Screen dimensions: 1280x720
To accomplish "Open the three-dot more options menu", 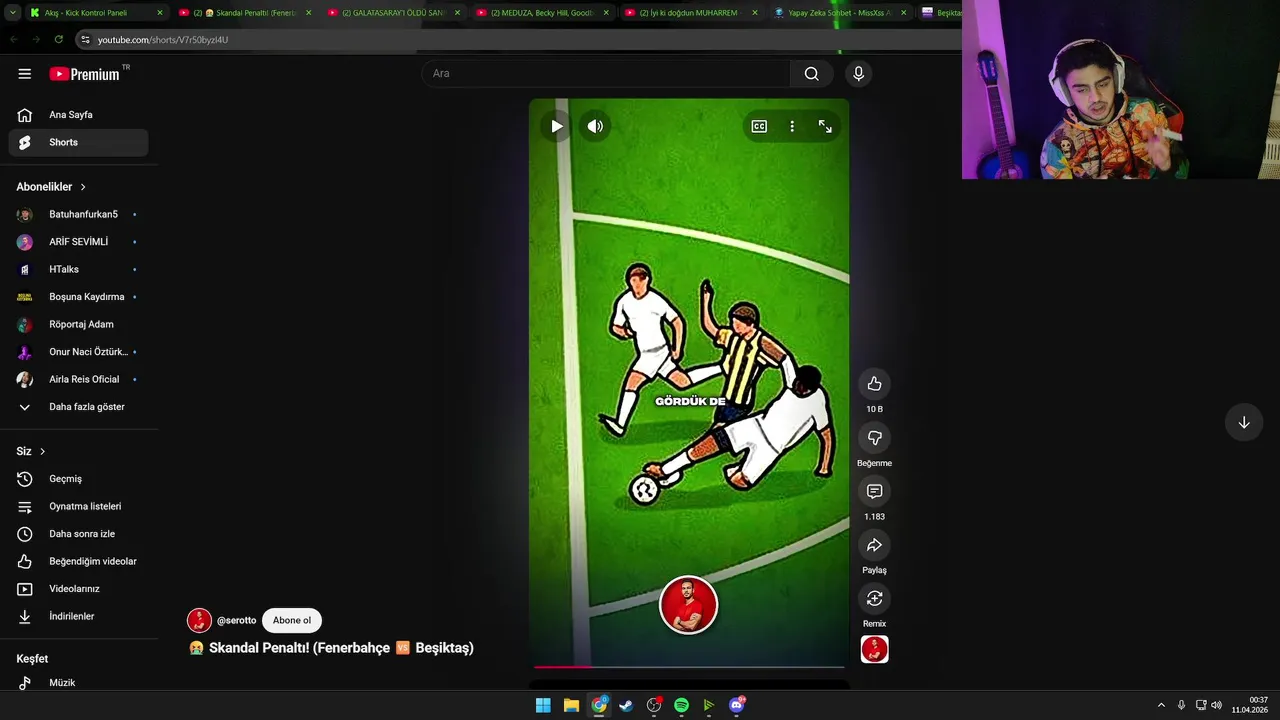I will click(792, 126).
